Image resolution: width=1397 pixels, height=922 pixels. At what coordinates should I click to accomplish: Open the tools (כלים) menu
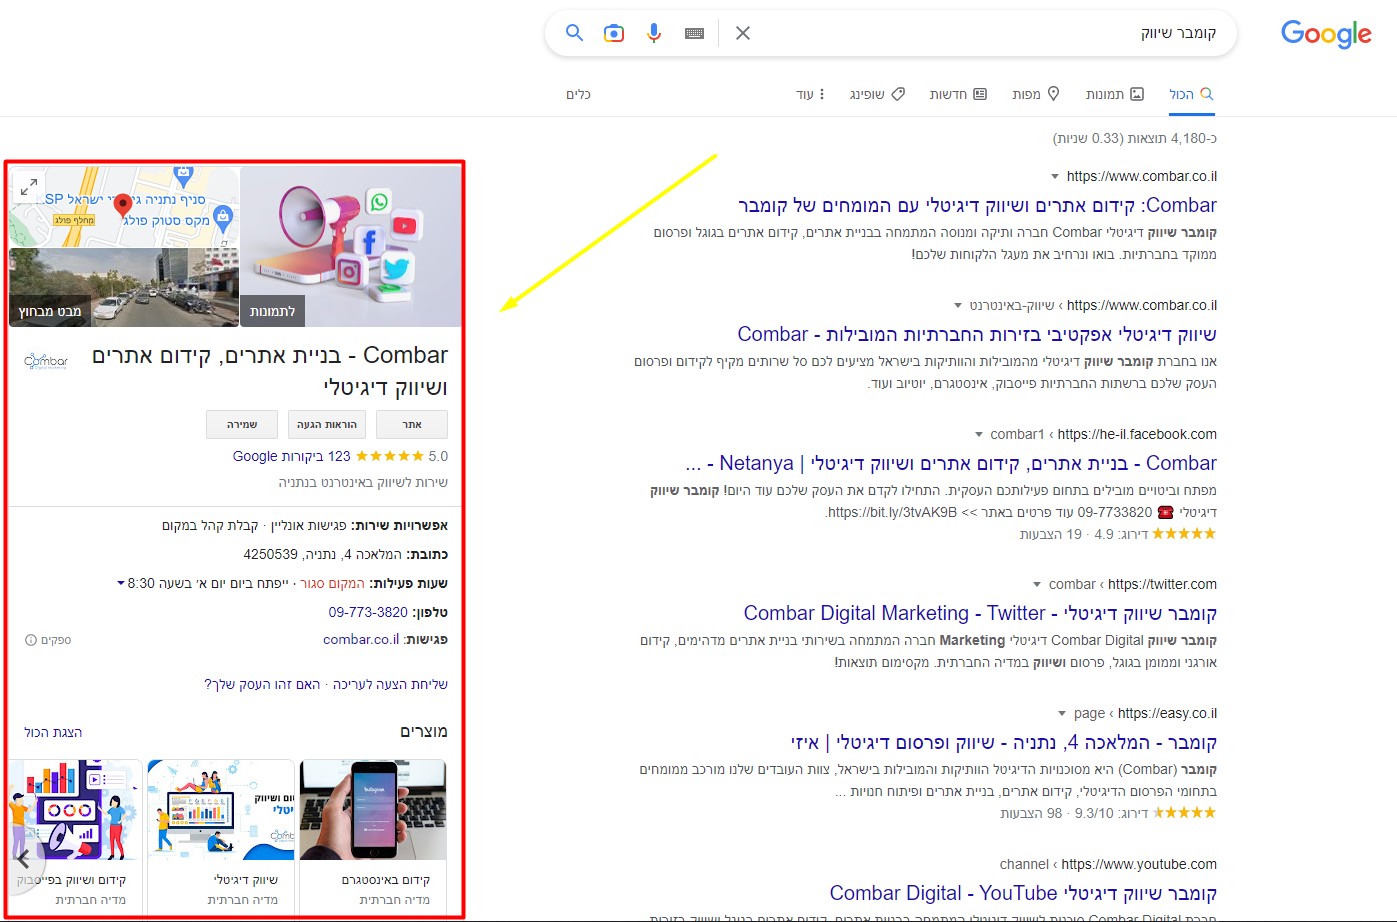(x=578, y=94)
